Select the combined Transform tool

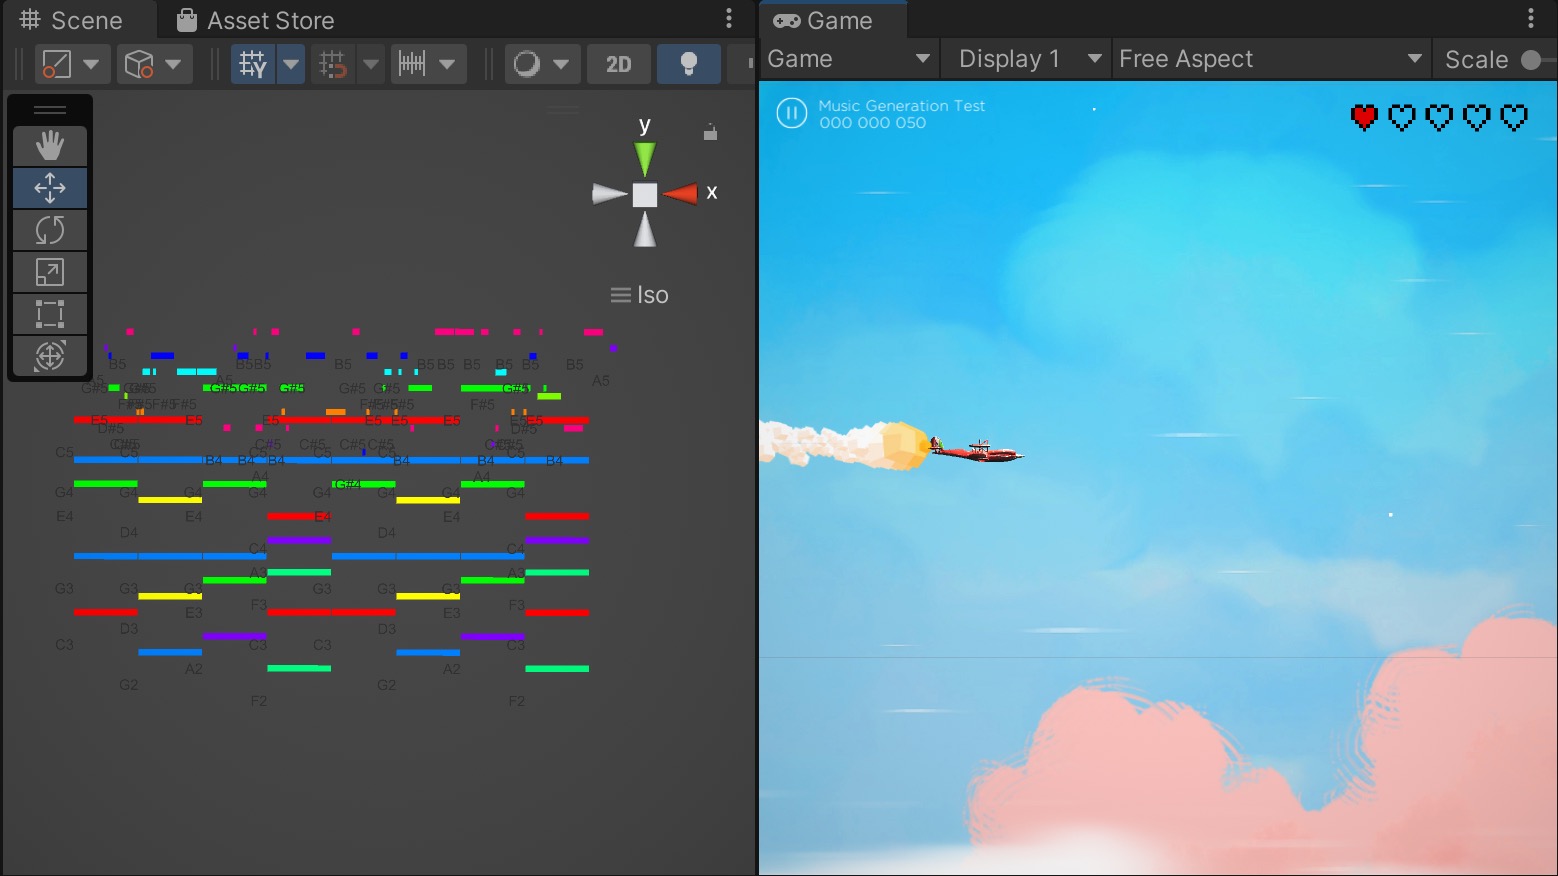coord(50,356)
